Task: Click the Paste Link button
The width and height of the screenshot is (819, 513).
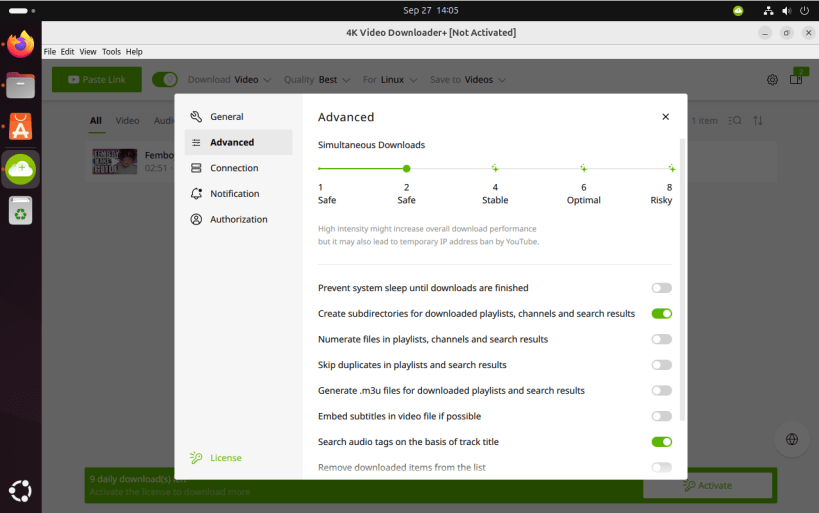Action: point(97,79)
